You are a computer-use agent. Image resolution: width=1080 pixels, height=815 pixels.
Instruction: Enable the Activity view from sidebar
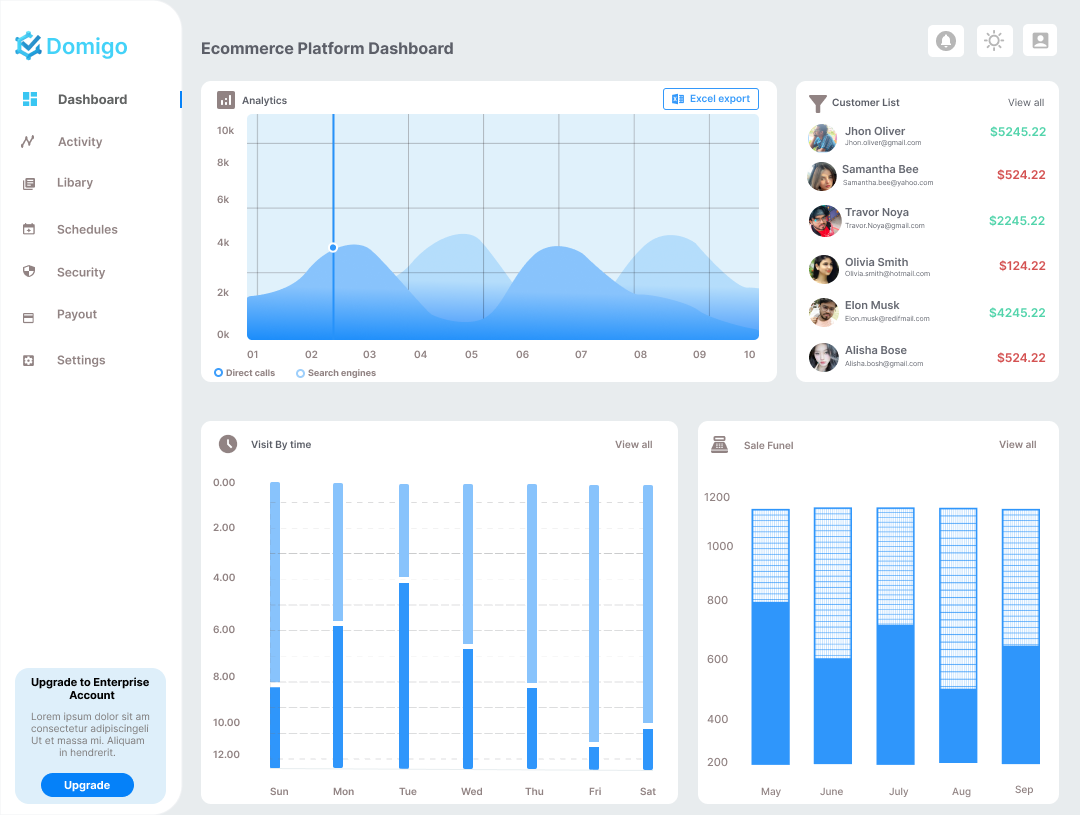[27, 141]
